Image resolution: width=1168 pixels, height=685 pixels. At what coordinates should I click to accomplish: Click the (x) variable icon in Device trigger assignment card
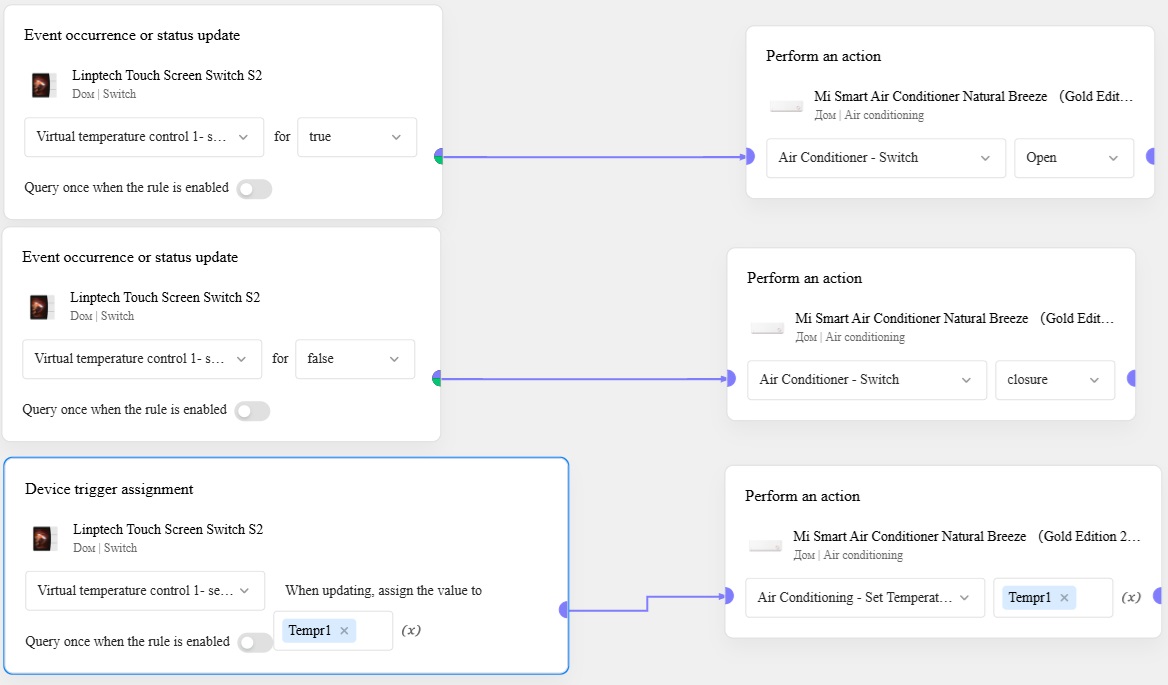[411, 630]
